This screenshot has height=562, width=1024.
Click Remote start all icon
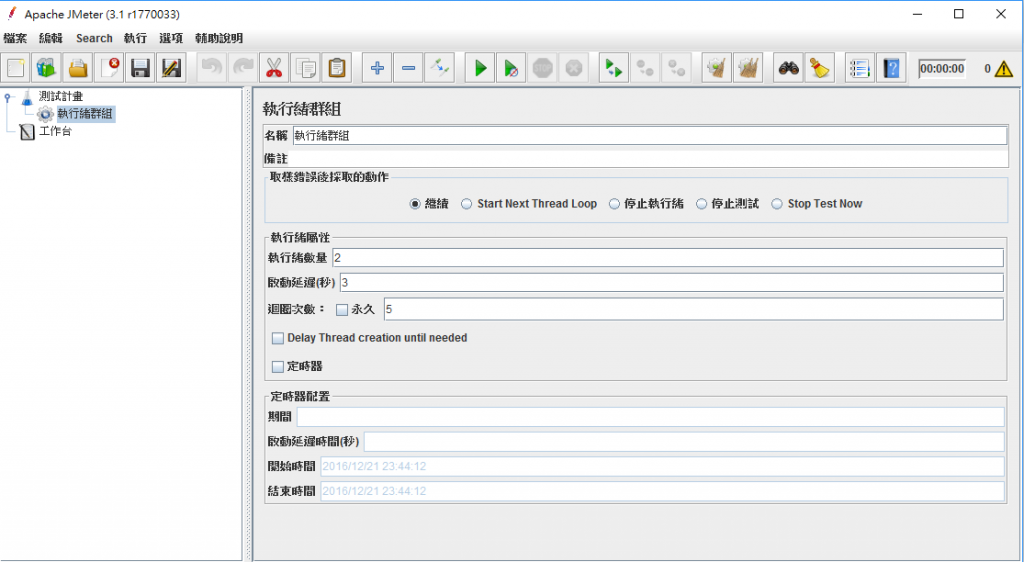[x=614, y=68]
